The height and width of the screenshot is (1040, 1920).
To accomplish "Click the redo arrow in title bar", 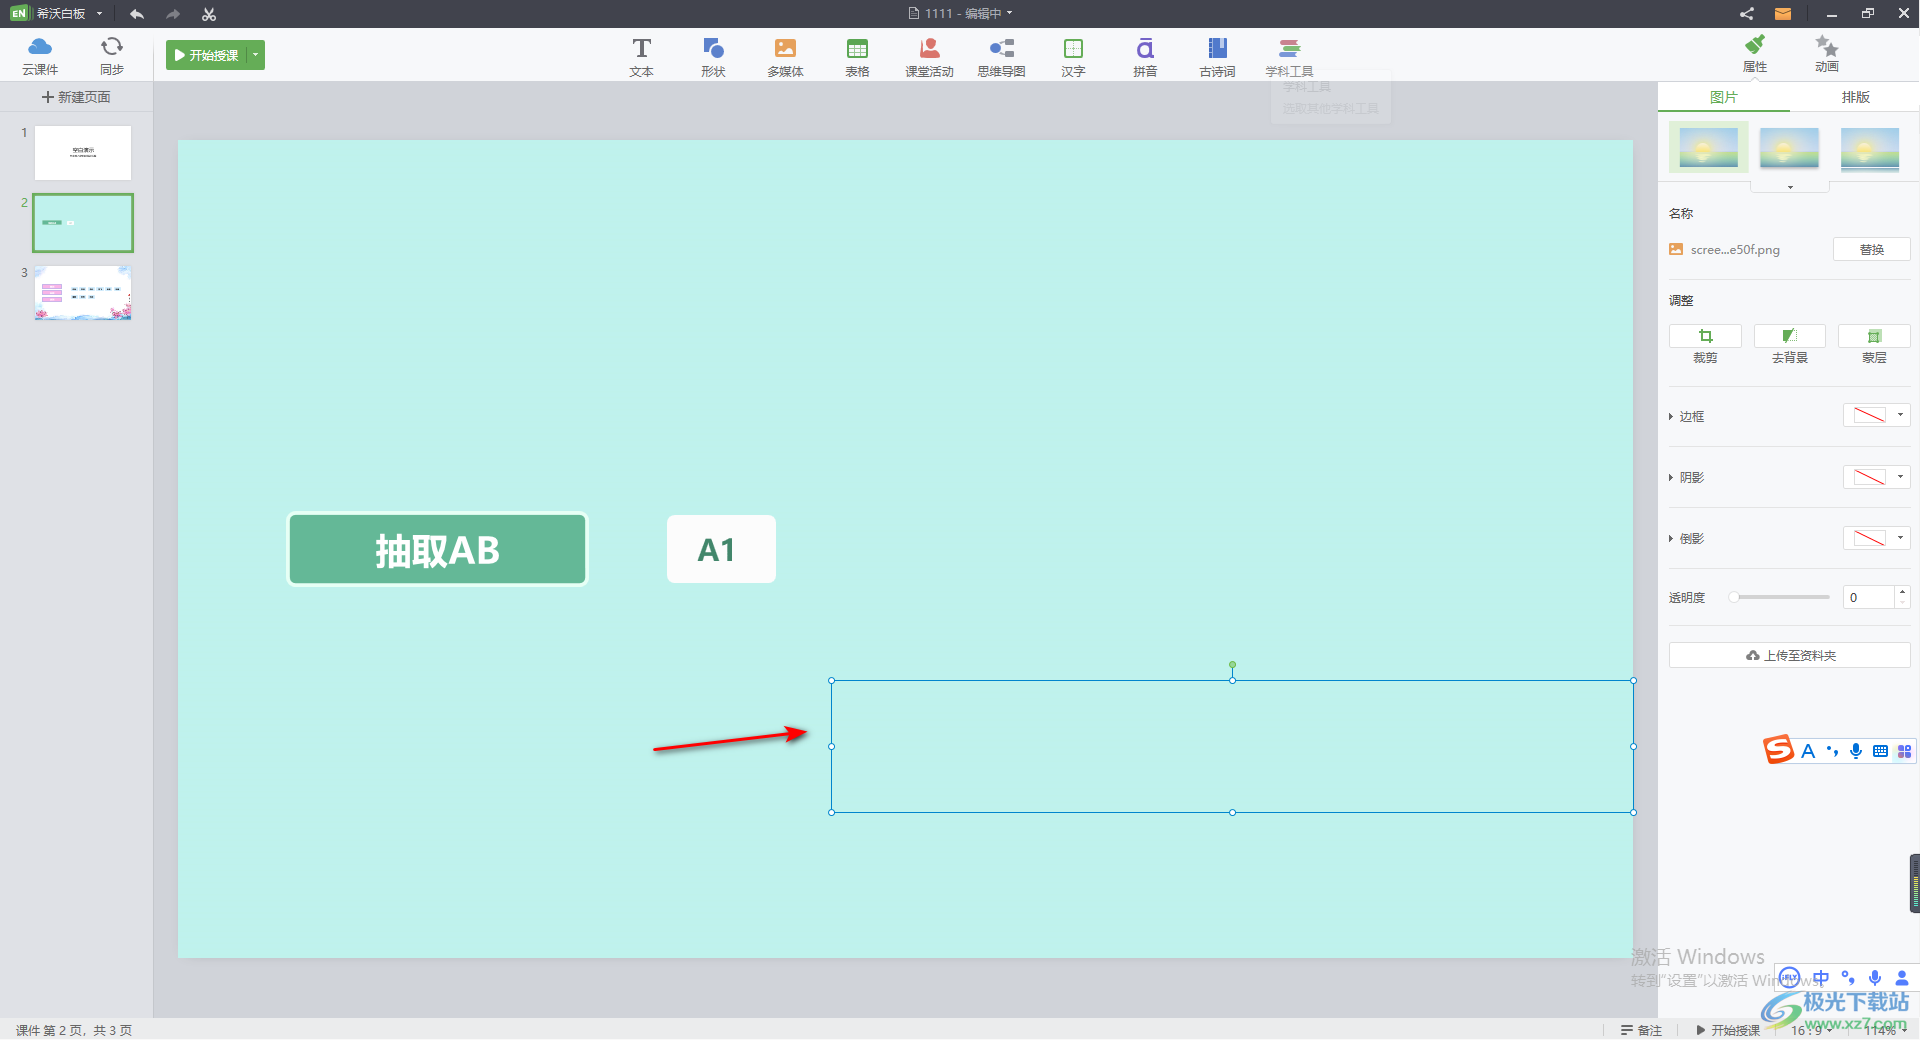I will click(x=173, y=14).
